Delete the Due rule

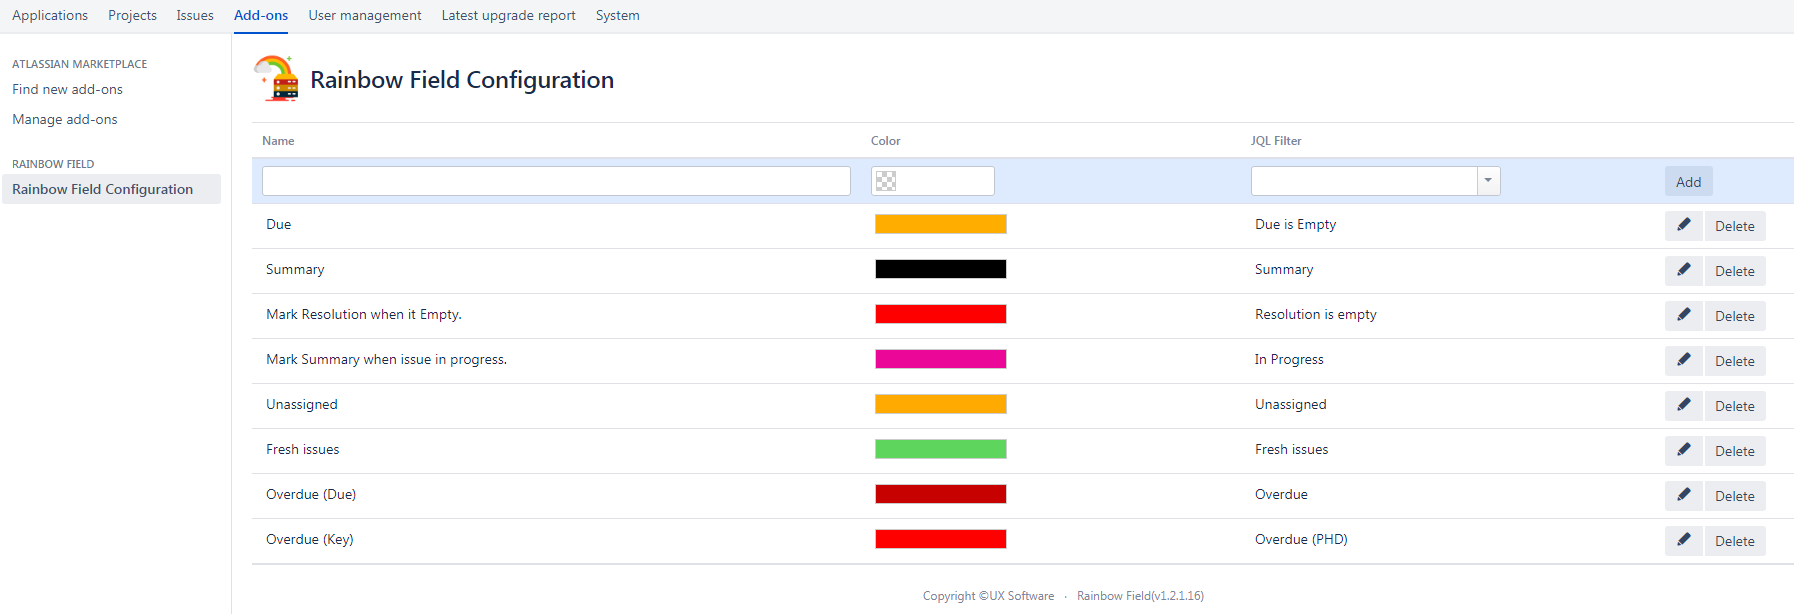pos(1735,226)
